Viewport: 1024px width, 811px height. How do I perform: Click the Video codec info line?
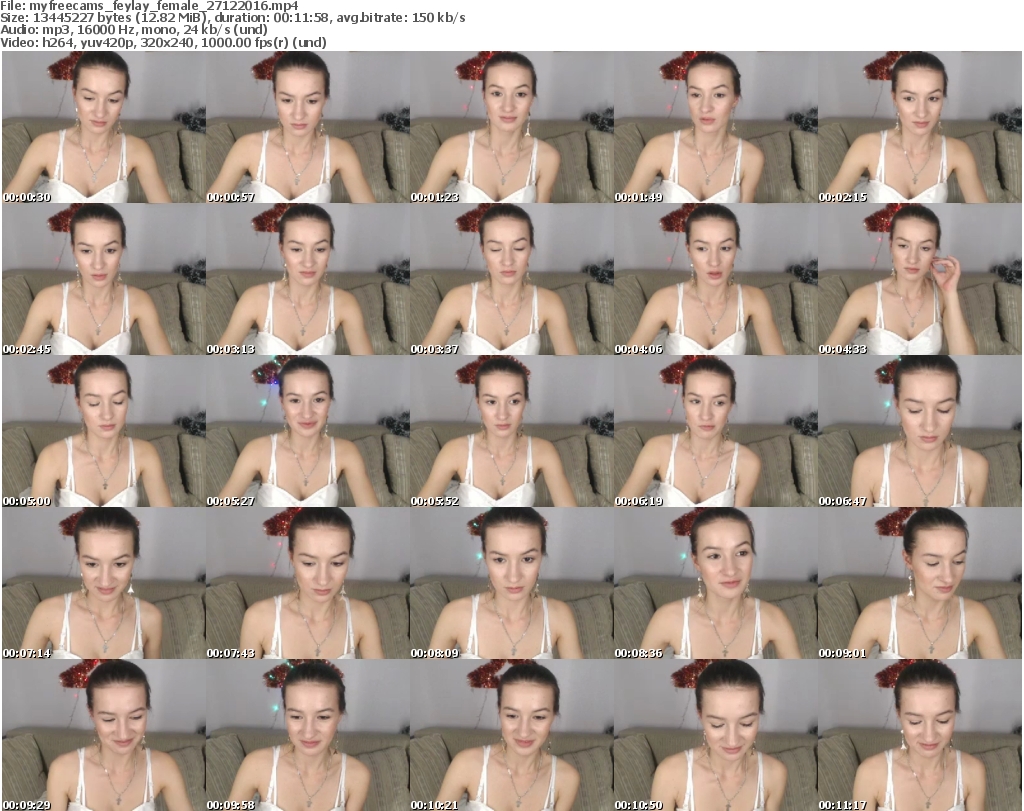(x=164, y=43)
